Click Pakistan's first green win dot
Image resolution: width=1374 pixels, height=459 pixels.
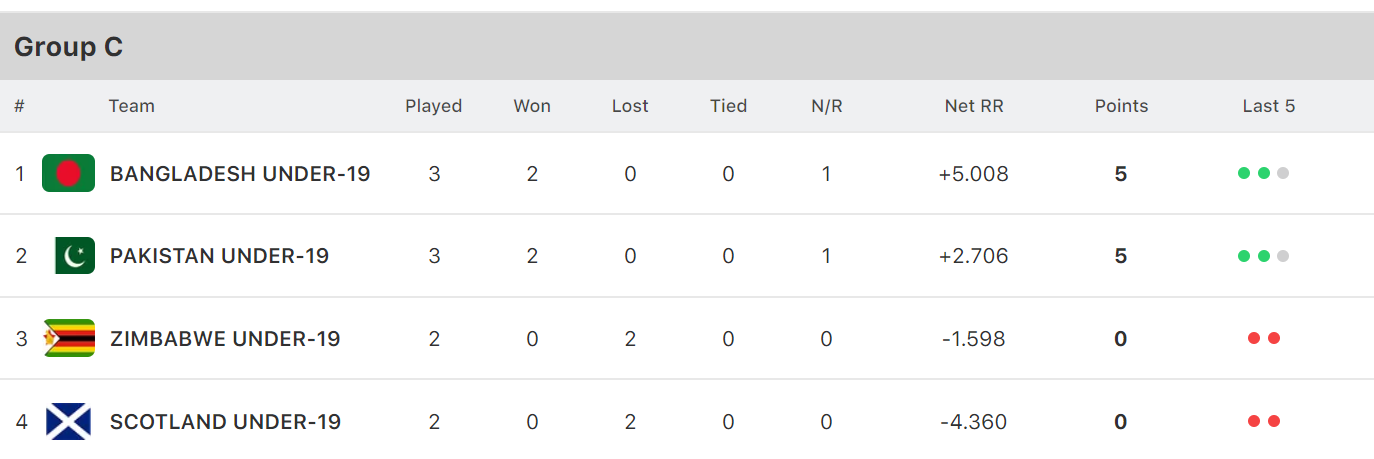(1244, 256)
